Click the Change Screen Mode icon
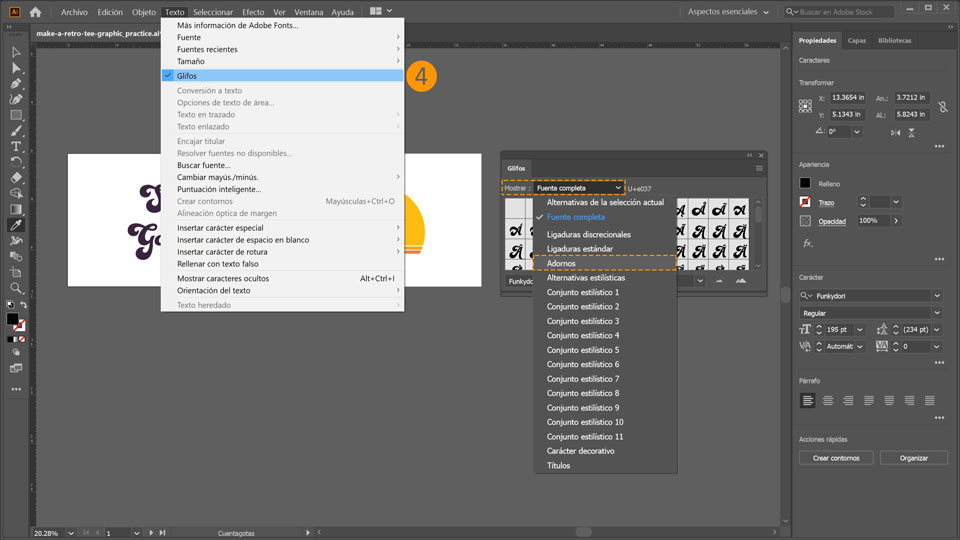This screenshot has width=960, height=540. (x=16, y=368)
